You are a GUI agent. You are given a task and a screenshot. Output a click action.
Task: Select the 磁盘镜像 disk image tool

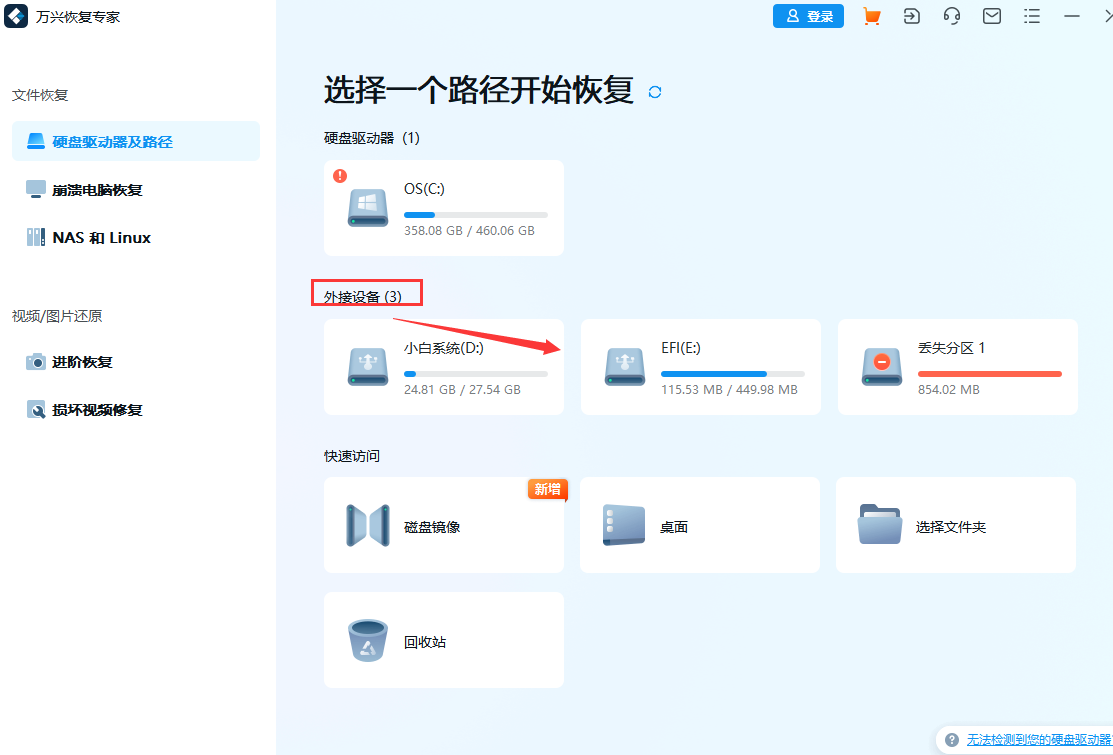[x=443, y=525]
